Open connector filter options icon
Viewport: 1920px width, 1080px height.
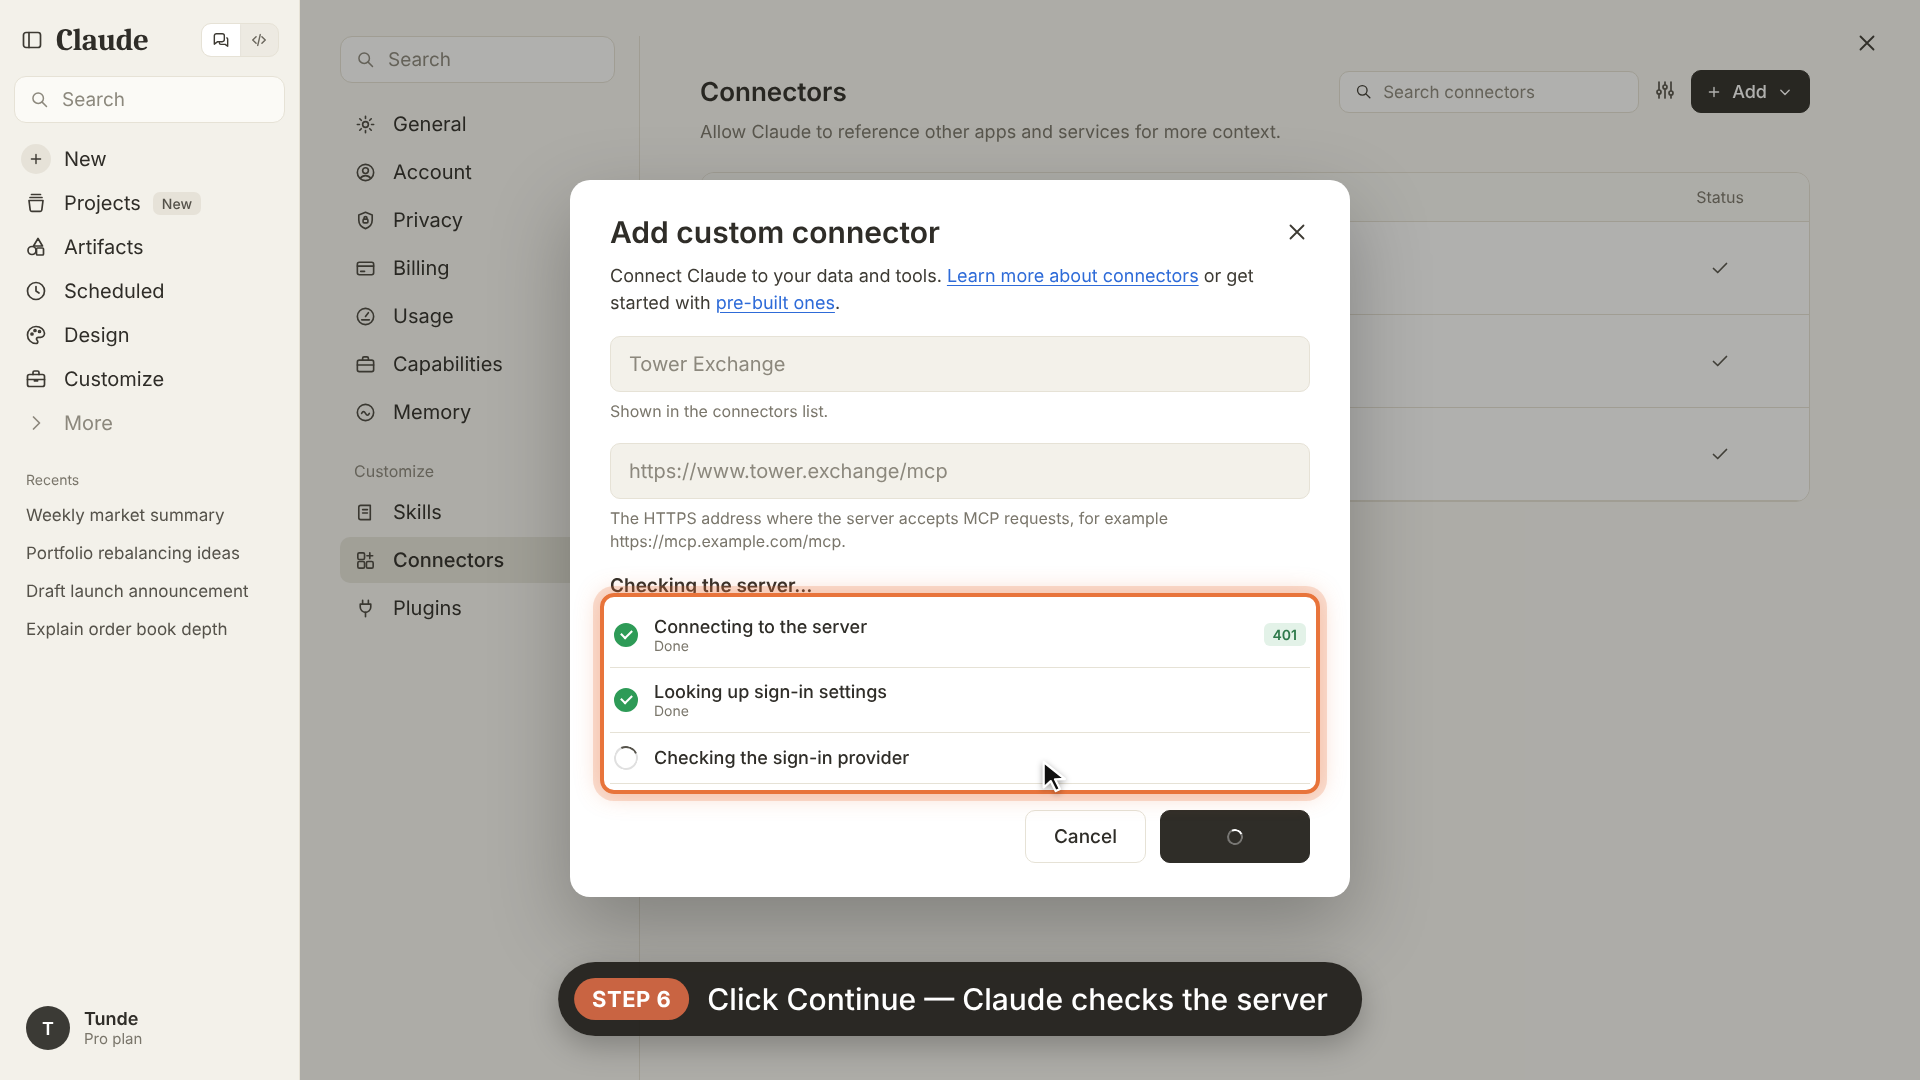pos(1665,91)
